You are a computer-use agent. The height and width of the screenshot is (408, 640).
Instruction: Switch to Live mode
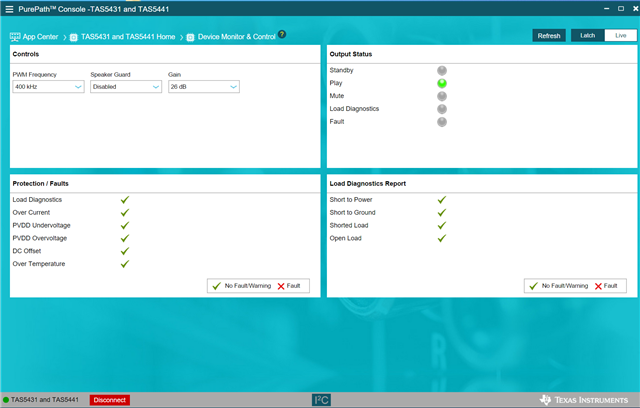[620, 35]
